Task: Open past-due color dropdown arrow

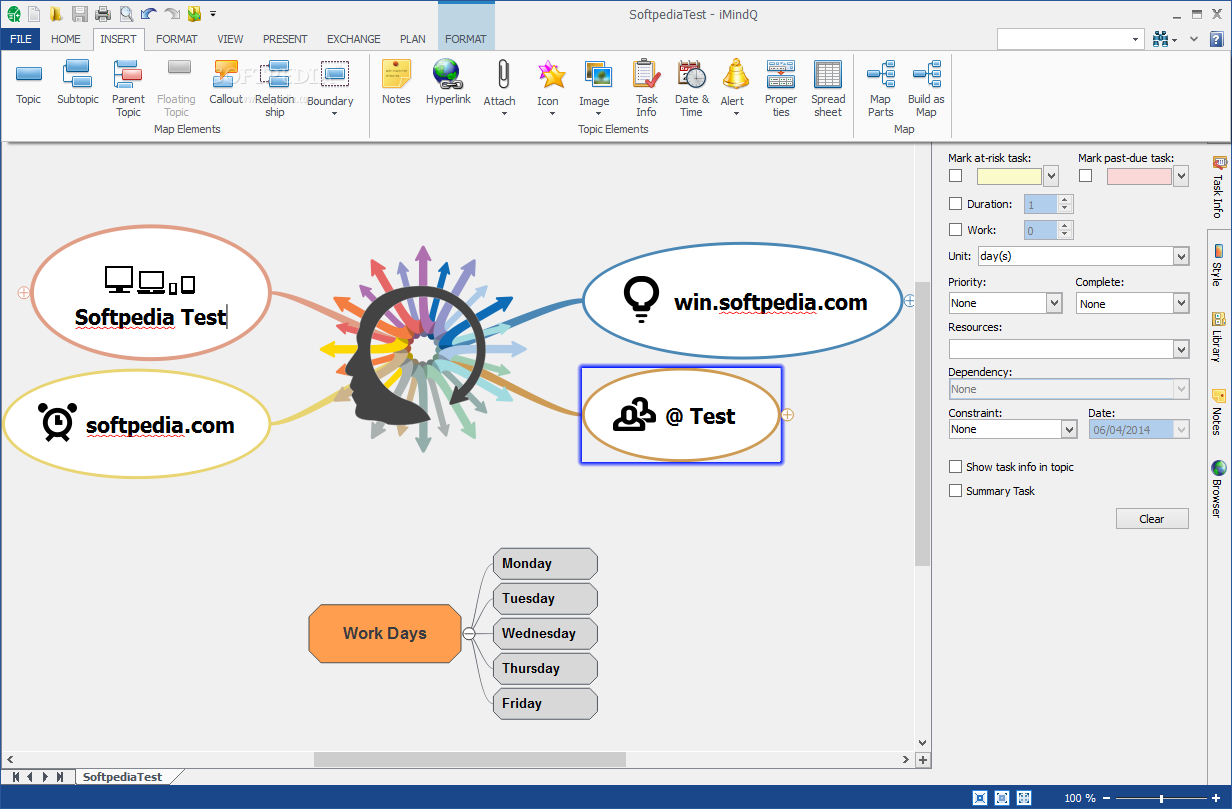Action: [1181, 176]
